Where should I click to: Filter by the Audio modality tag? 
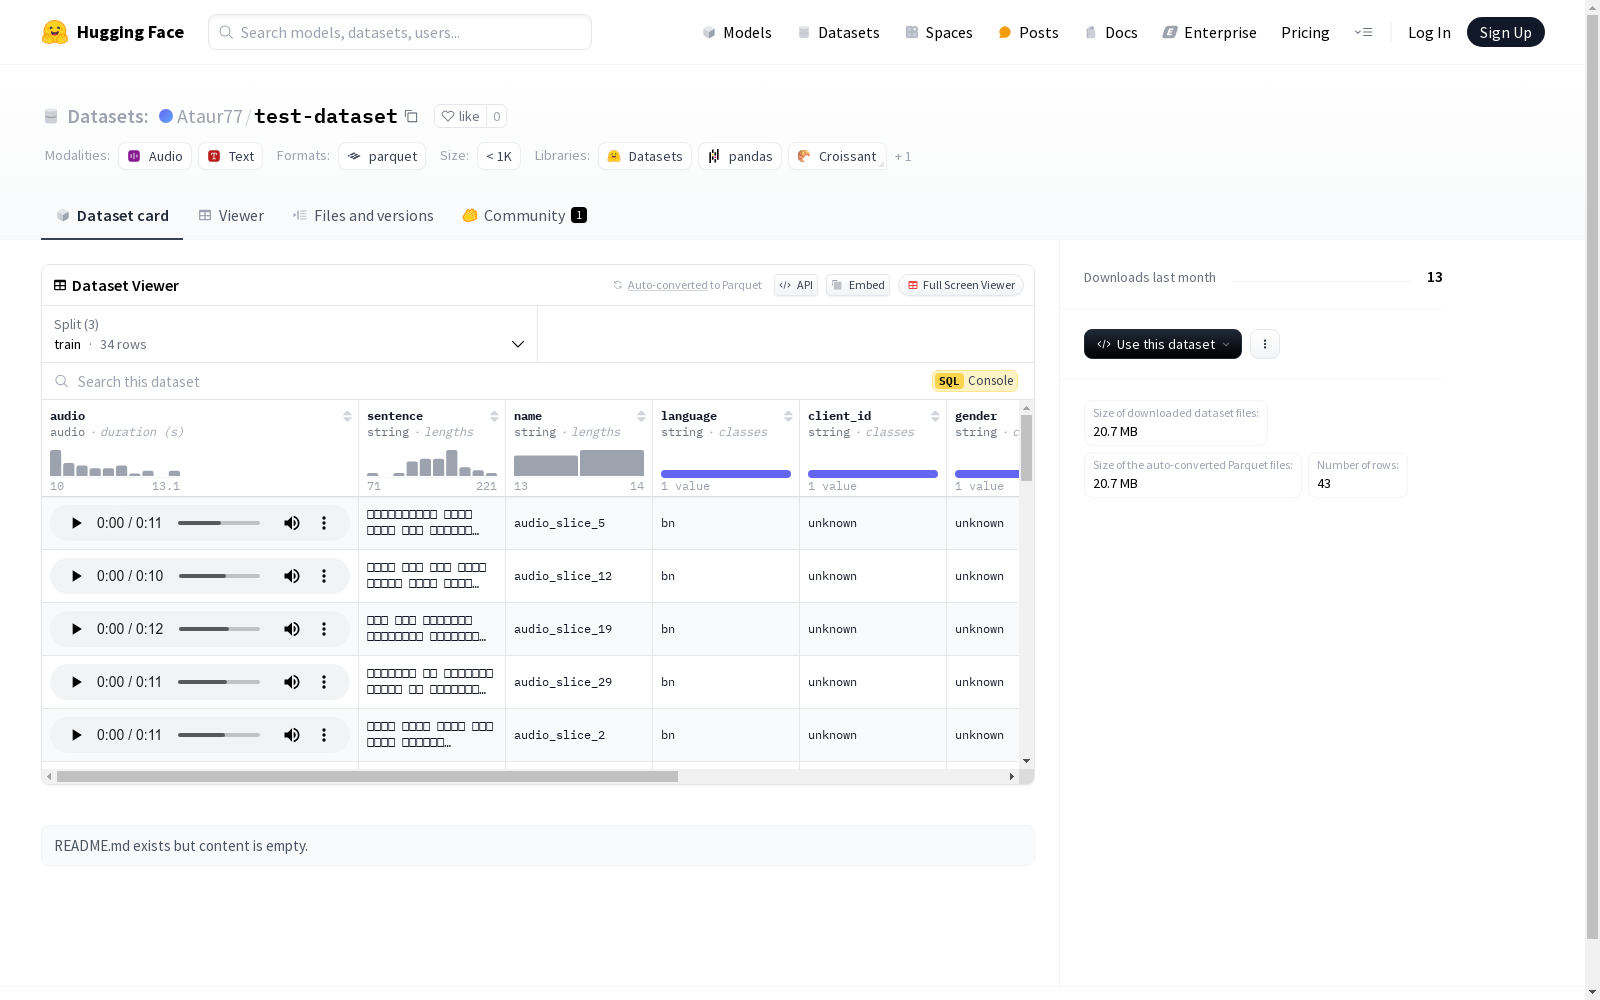point(155,156)
